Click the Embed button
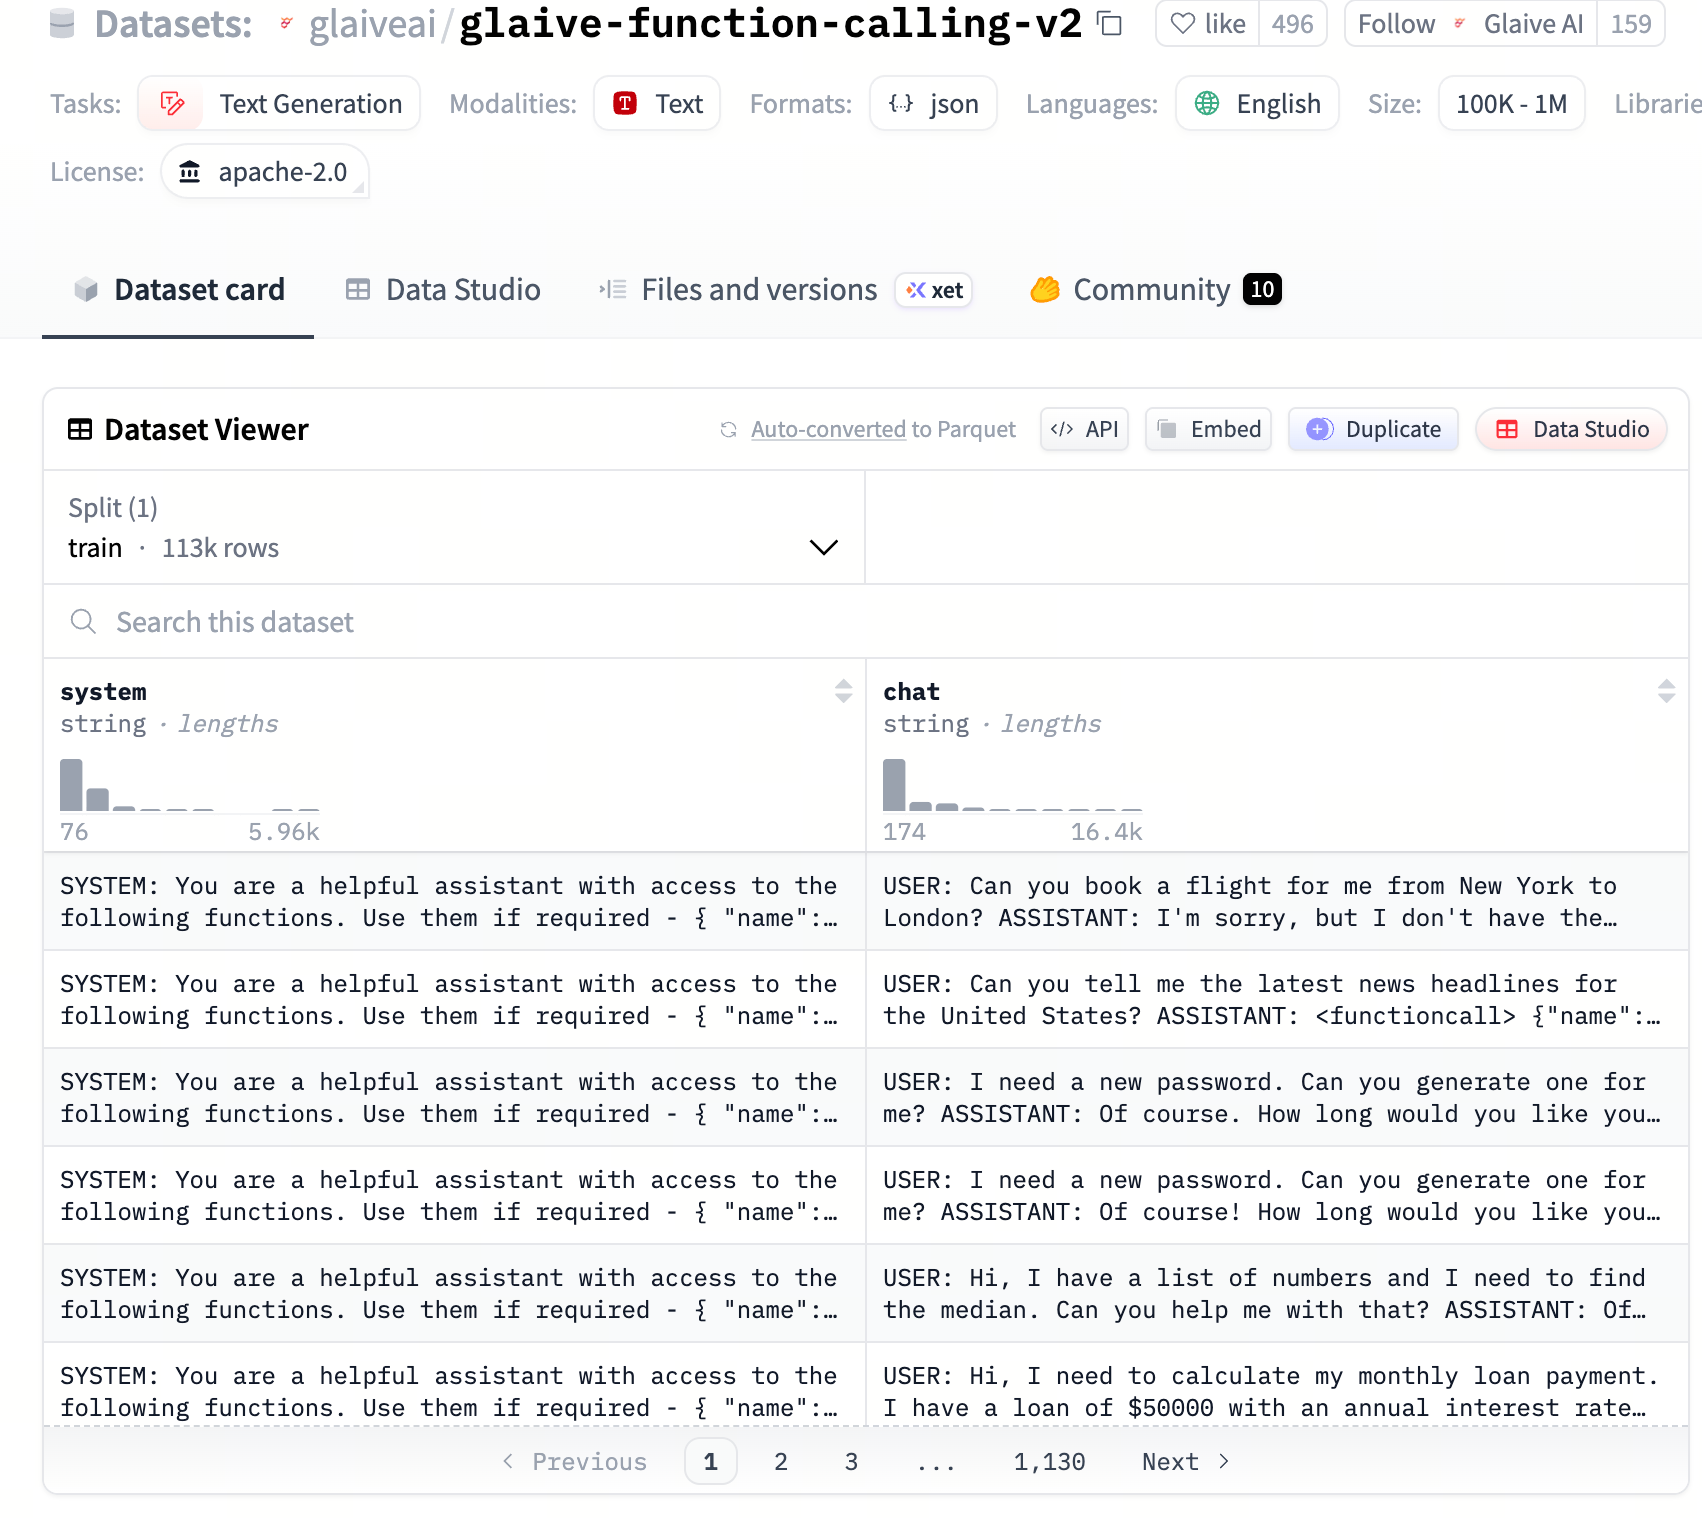This screenshot has height=1518, width=1702. click(x=1208, y=429)
